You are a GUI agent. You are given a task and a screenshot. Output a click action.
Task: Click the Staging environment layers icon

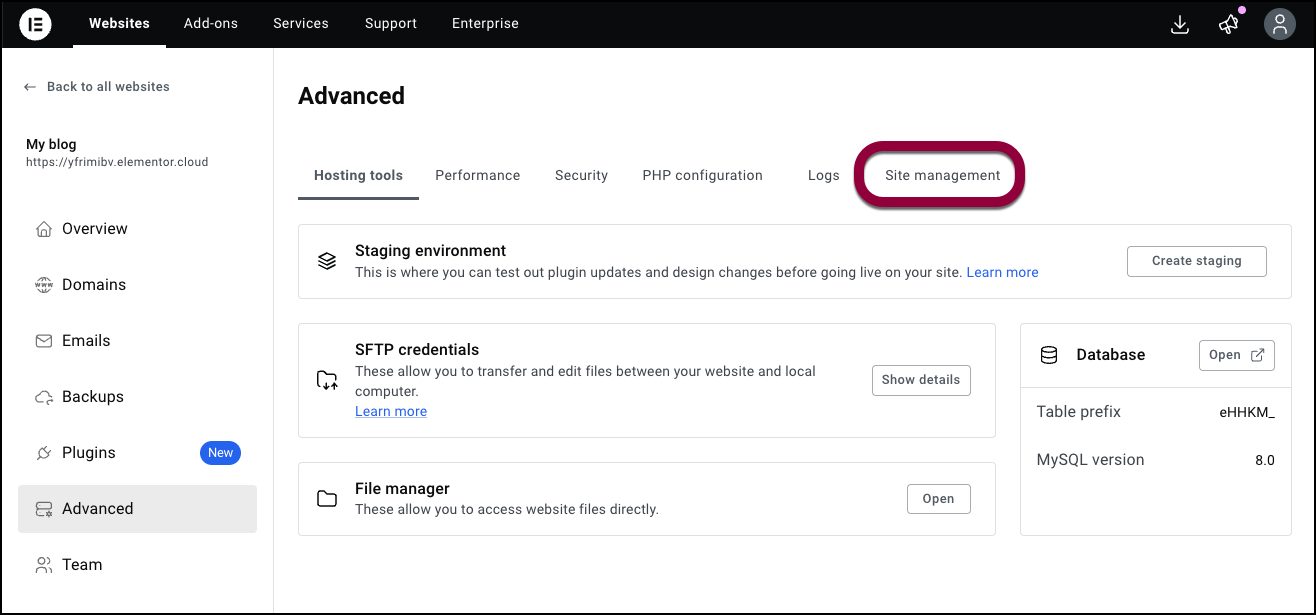tap(327, 261)
